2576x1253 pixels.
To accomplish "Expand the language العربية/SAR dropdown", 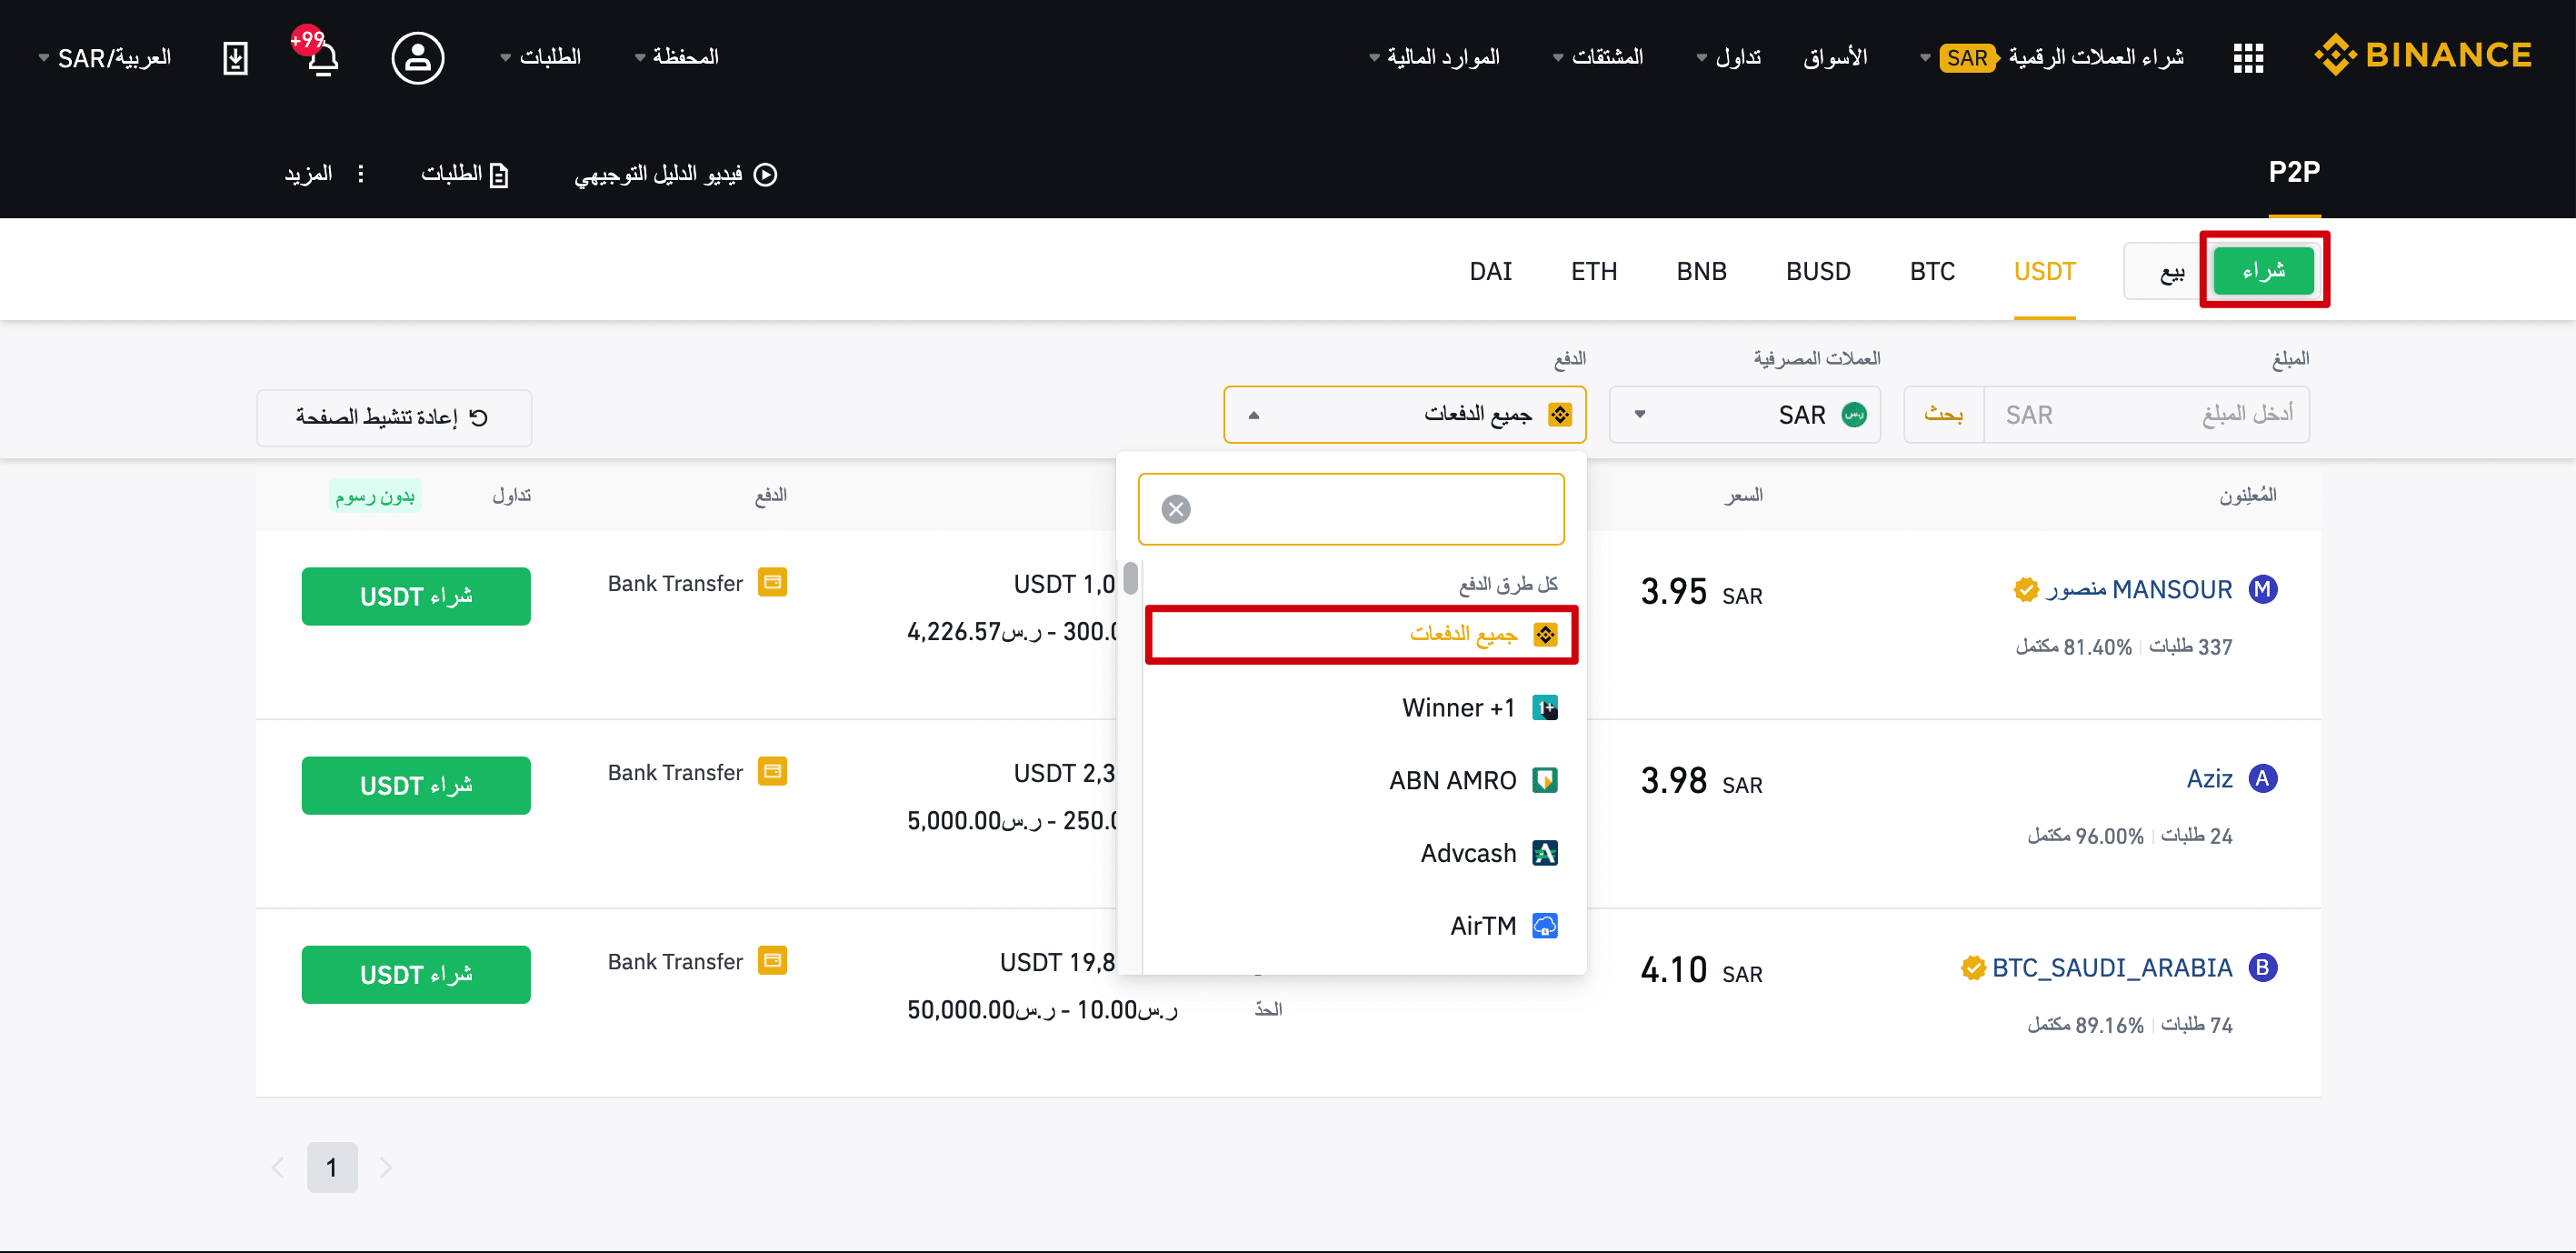I will click(105, 58).
